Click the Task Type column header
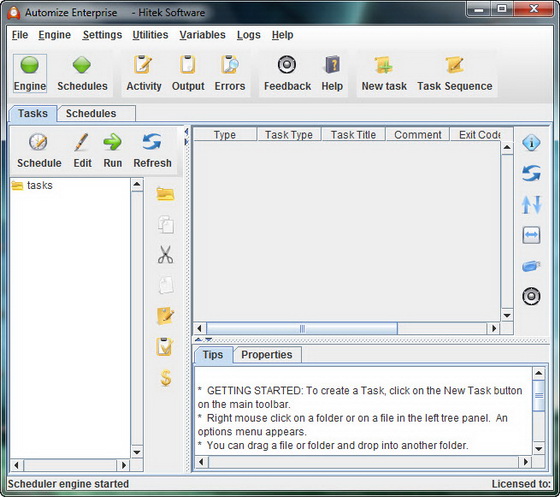 tap(289, 135)
